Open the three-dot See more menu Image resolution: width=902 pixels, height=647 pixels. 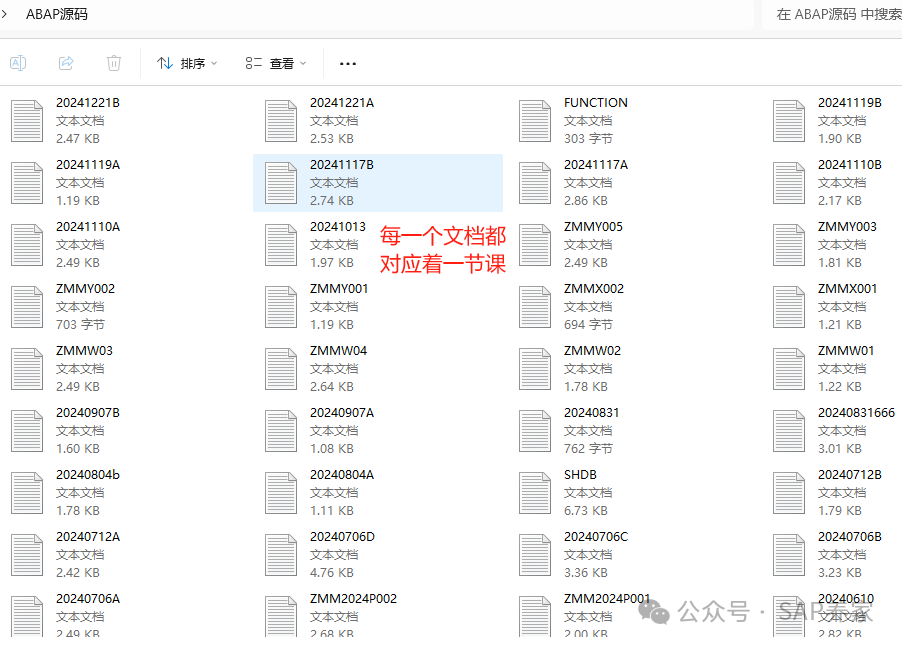[347, 63]
